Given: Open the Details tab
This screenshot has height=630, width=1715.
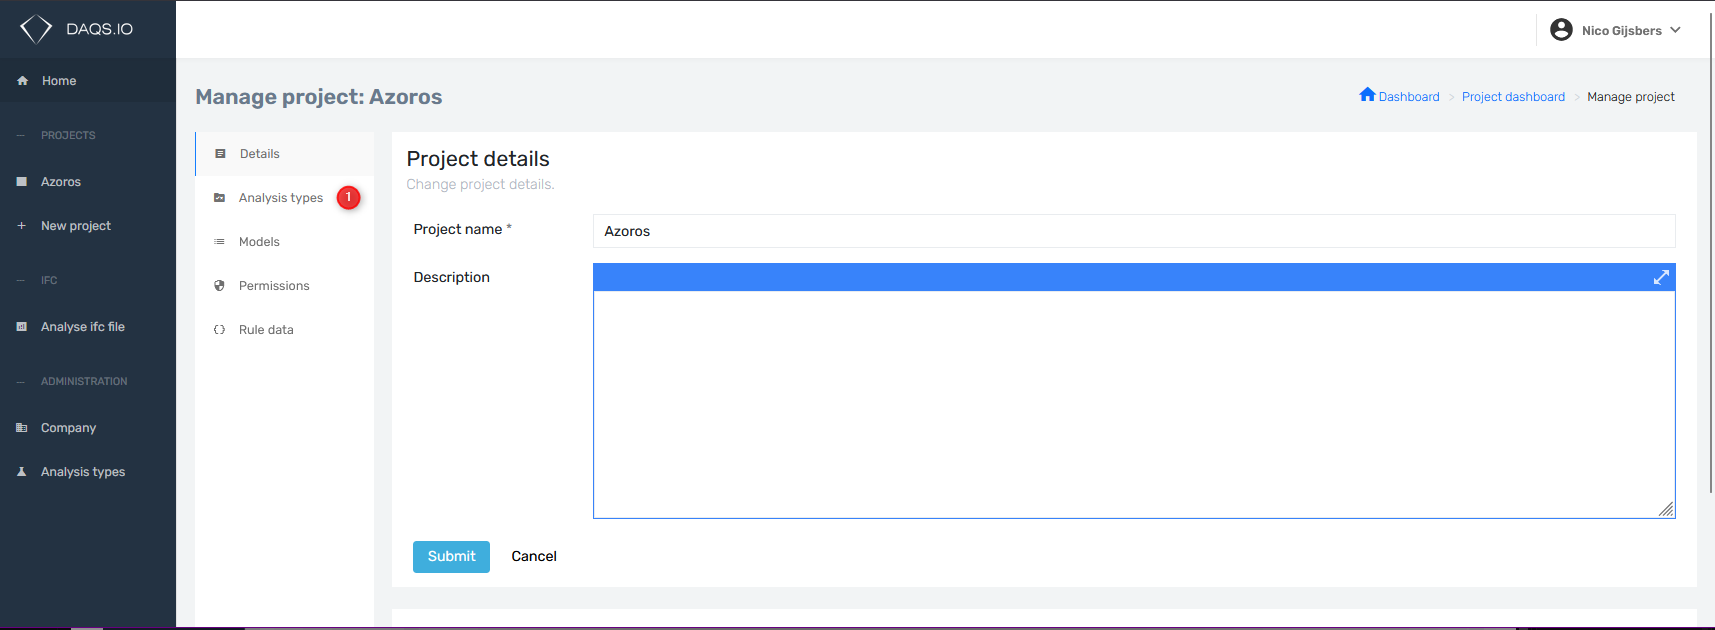Looking at the screenshot, I should click(x=285, y=154).
